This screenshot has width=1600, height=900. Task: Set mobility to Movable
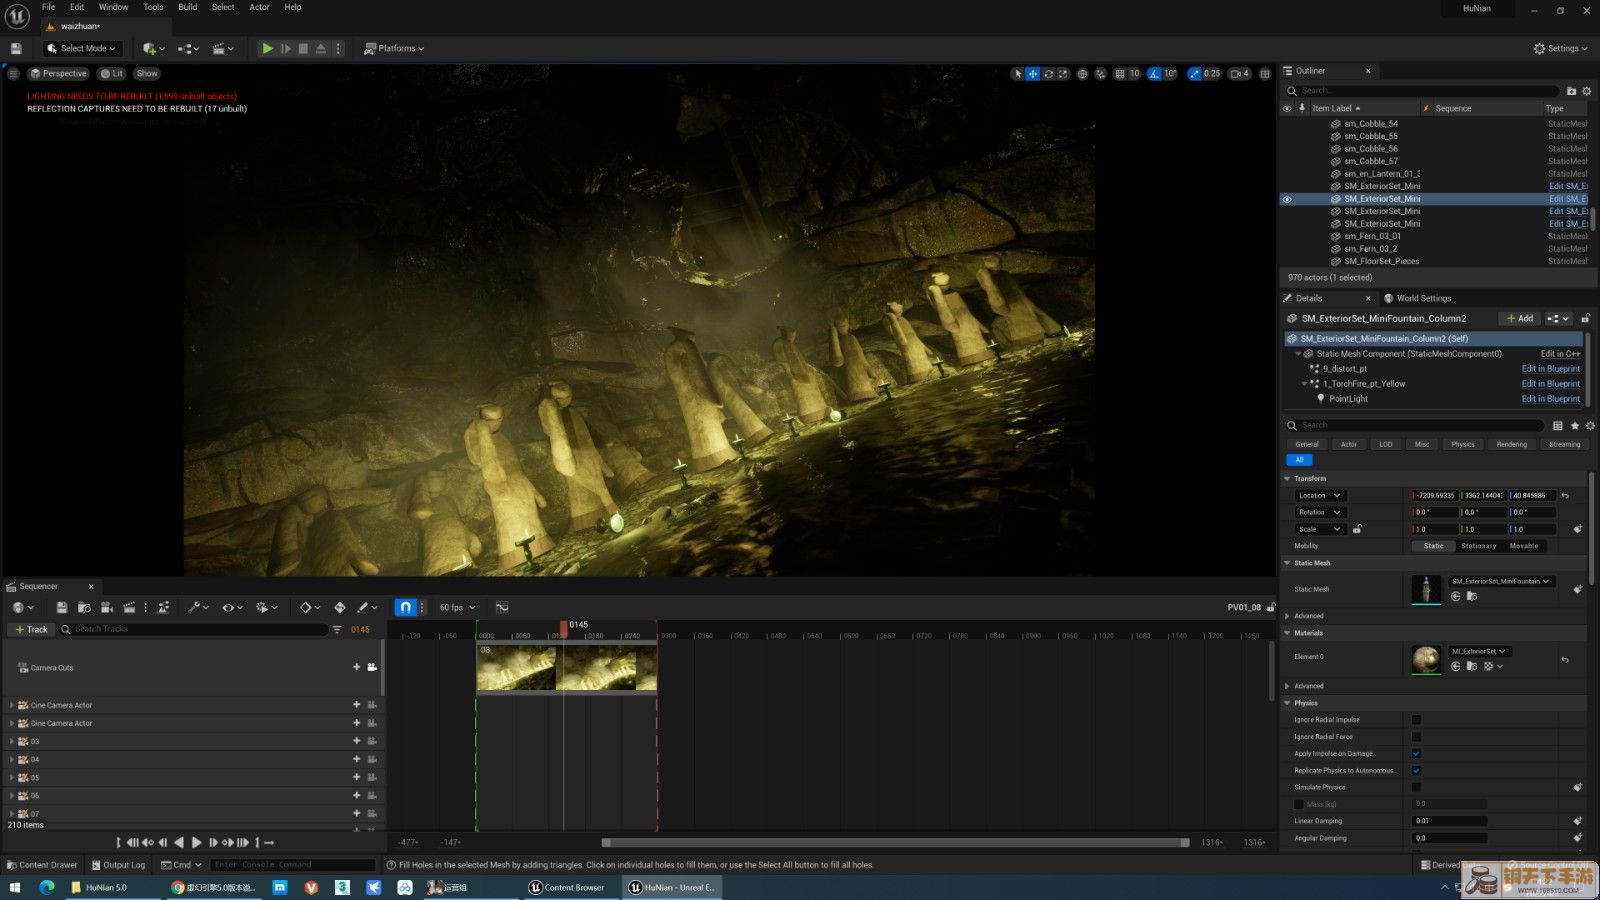pos(1524,546)
